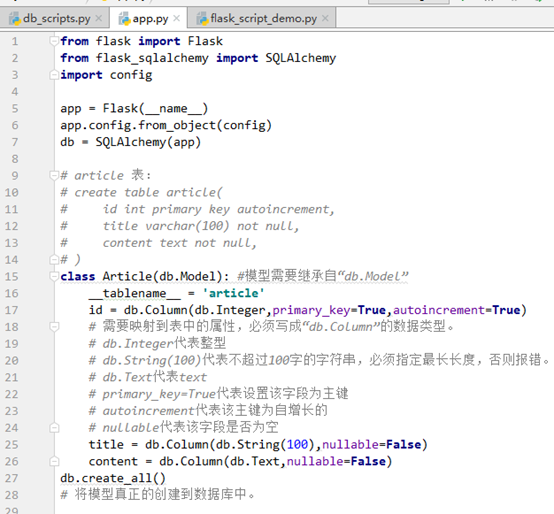Close the db_scripts.py tab
This screenshot has height=514, width=554.
pyautogui.click(x=99, y=18)
